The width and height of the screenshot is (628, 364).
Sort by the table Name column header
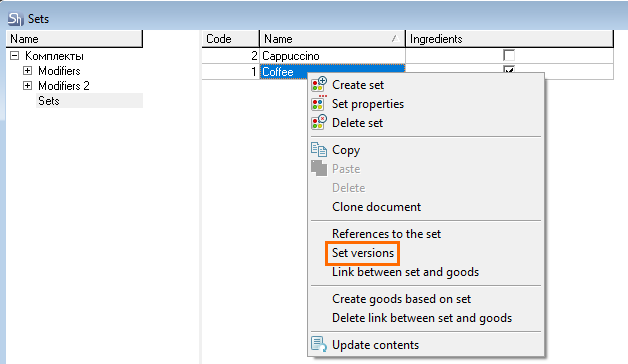click(332, 39)
